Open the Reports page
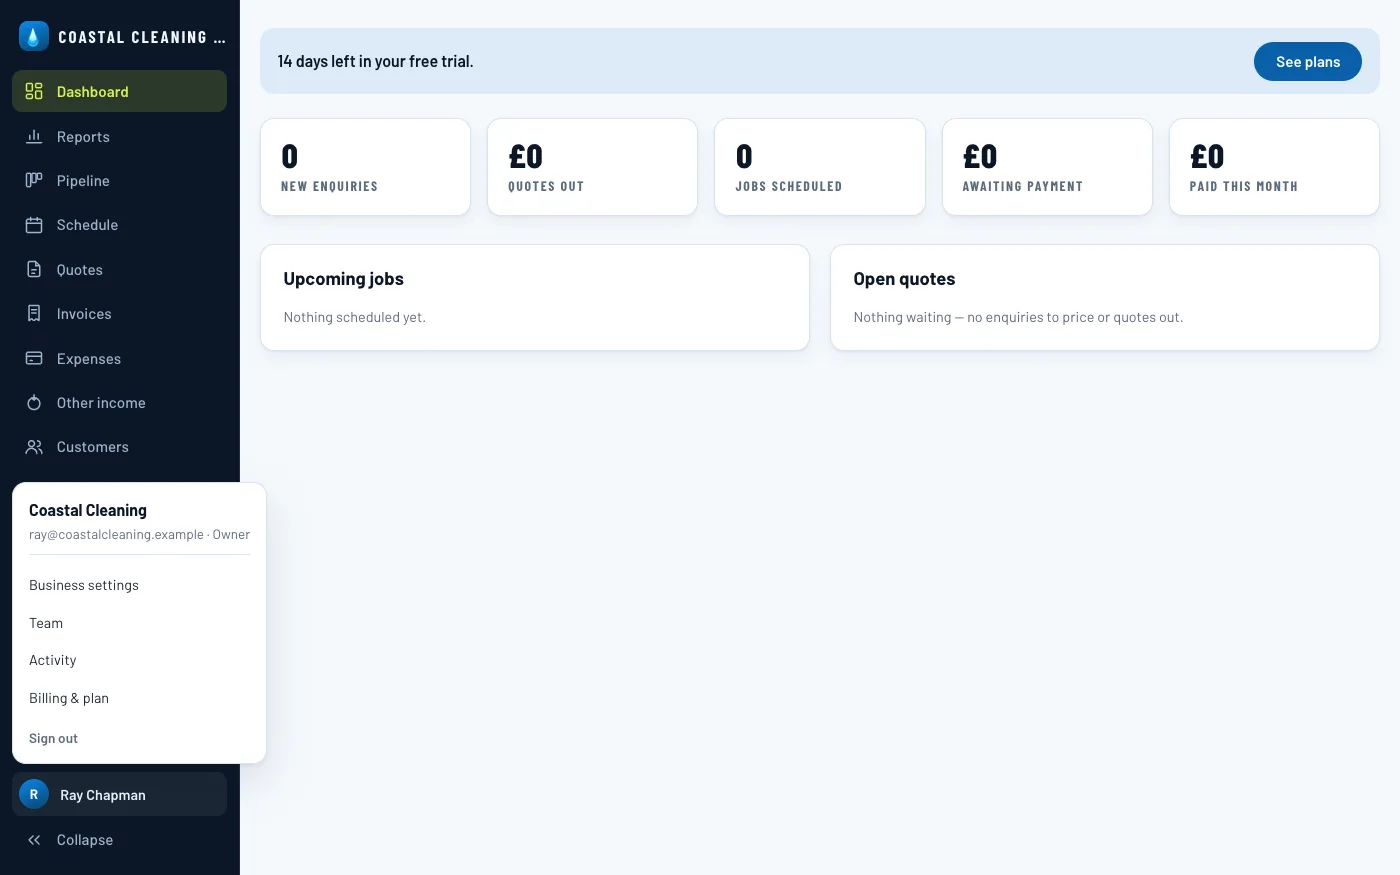This screenshot has height=875, width=1400. coord(119,136)
